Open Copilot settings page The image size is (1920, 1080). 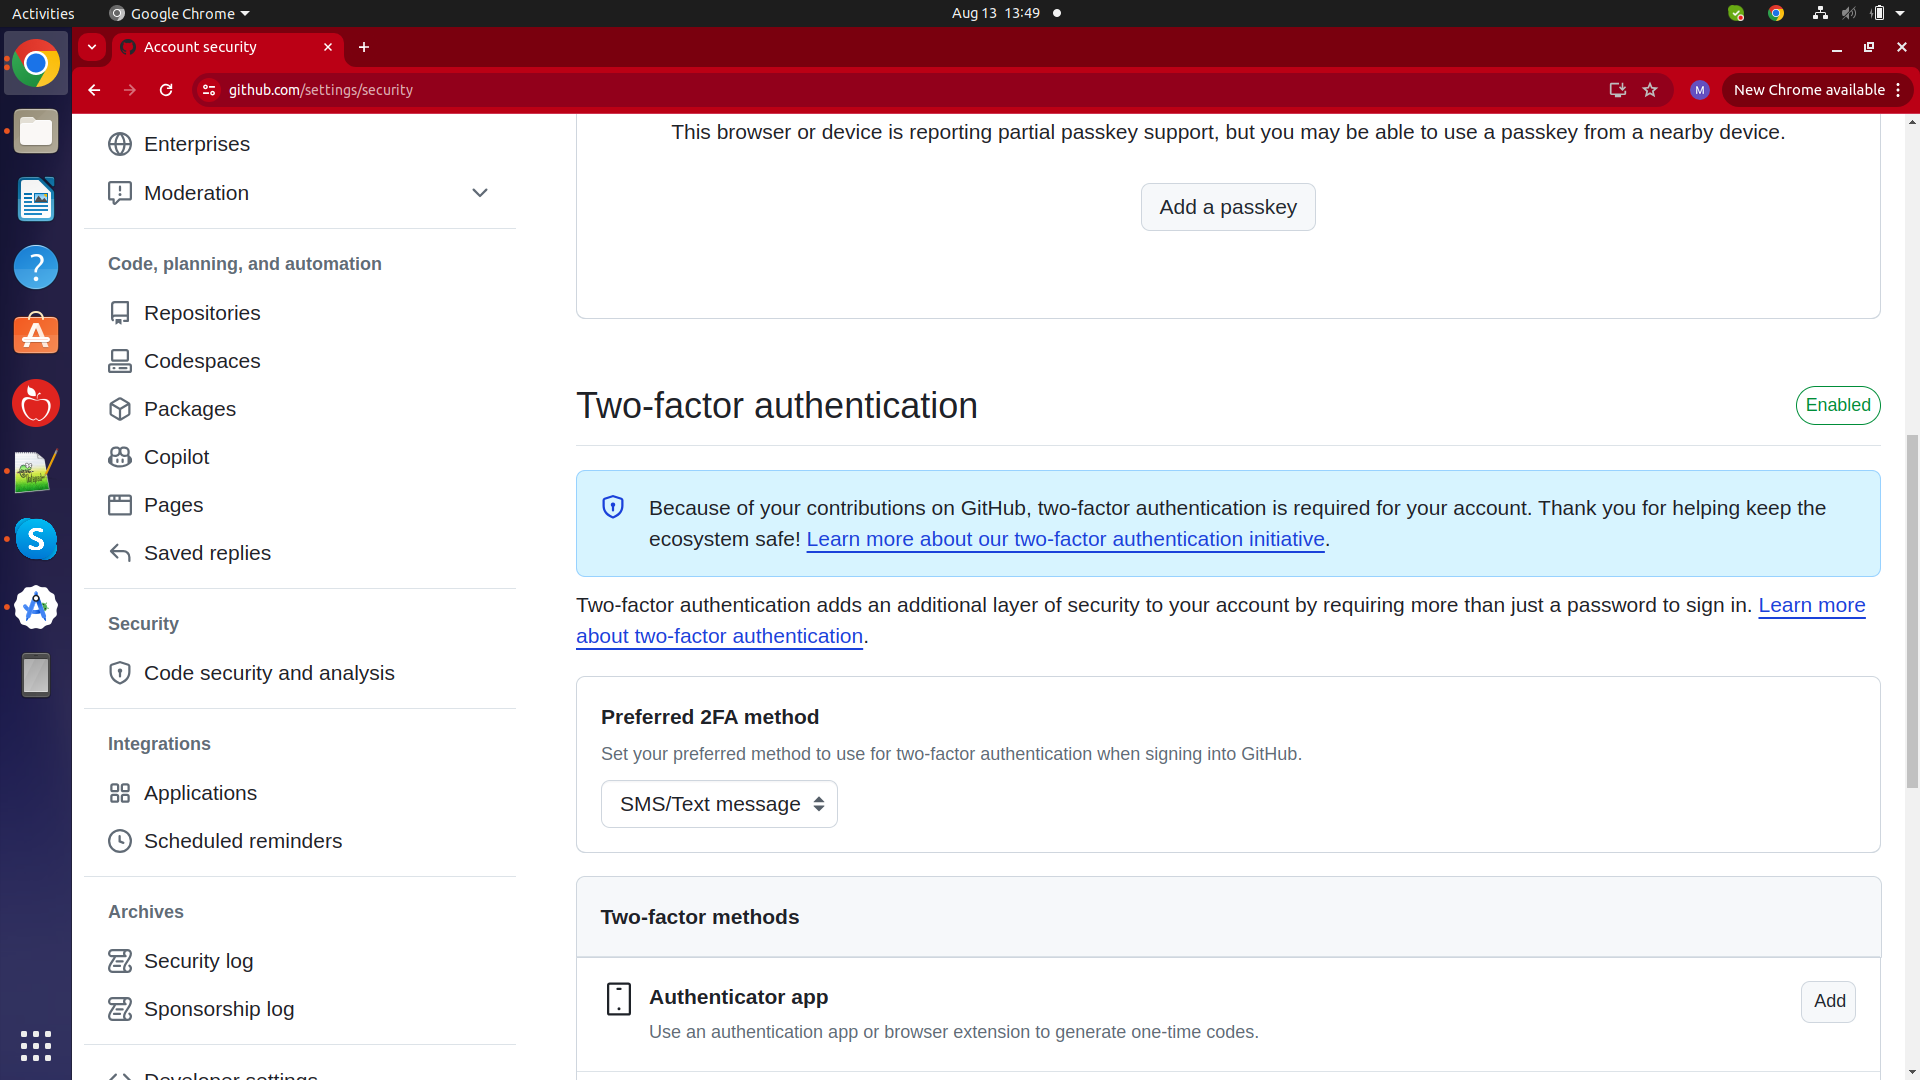coord(177,457)
